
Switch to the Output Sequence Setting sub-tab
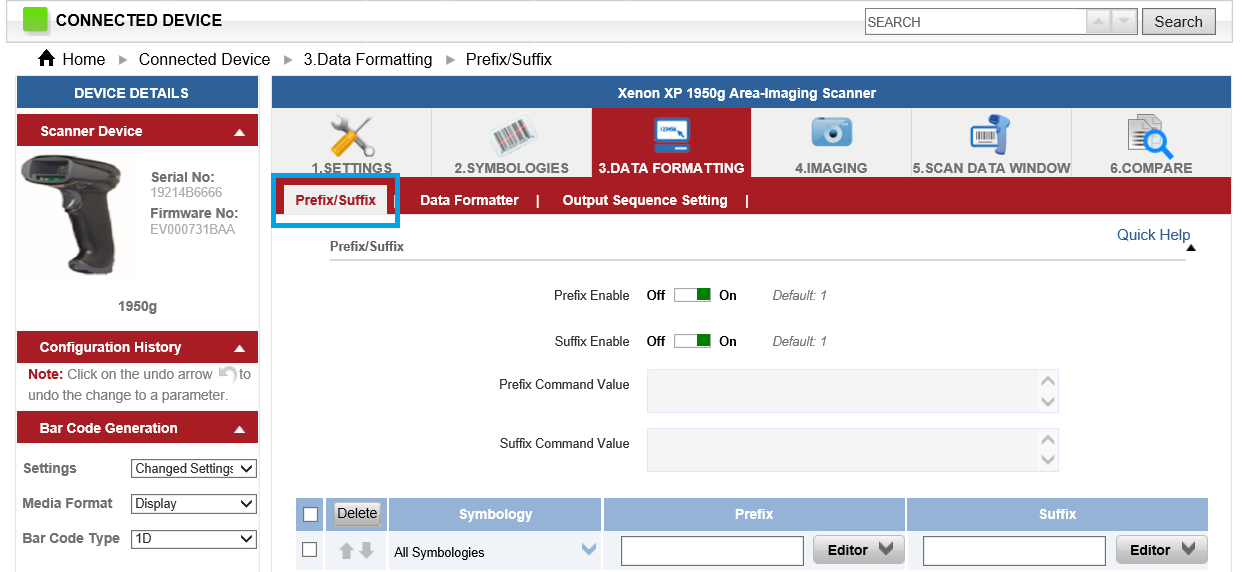(x=645, y=200)
